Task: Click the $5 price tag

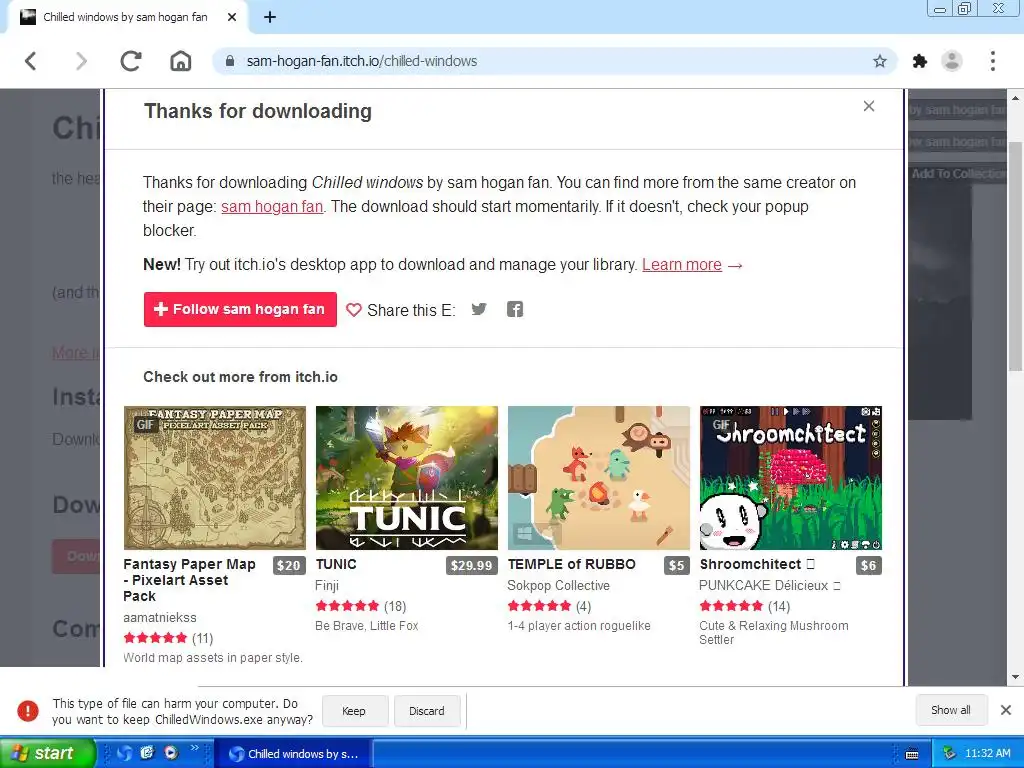Action: (677, 566)
